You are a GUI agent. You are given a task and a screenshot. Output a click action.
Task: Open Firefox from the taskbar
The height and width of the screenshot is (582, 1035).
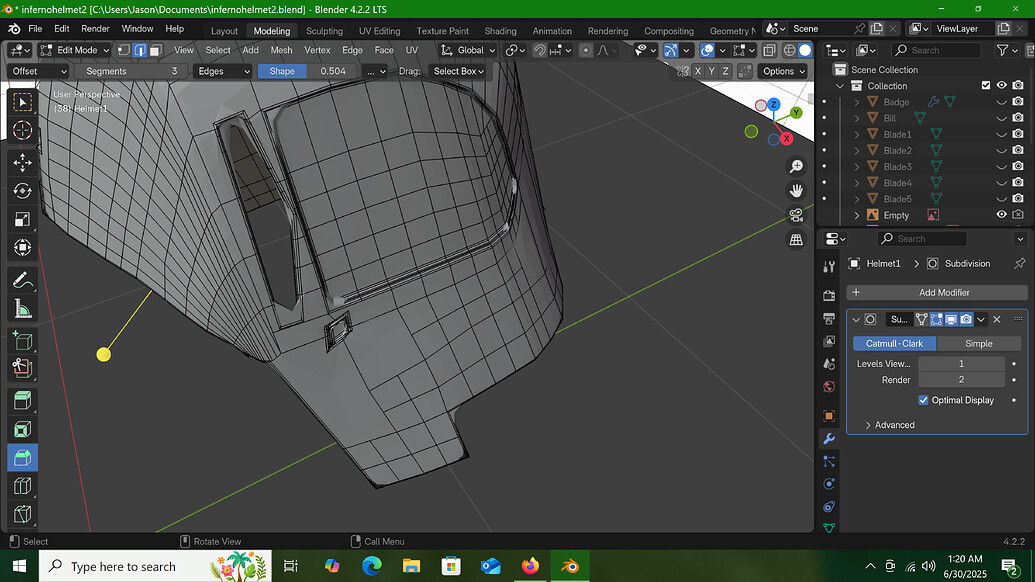click(x=530, y=566)
